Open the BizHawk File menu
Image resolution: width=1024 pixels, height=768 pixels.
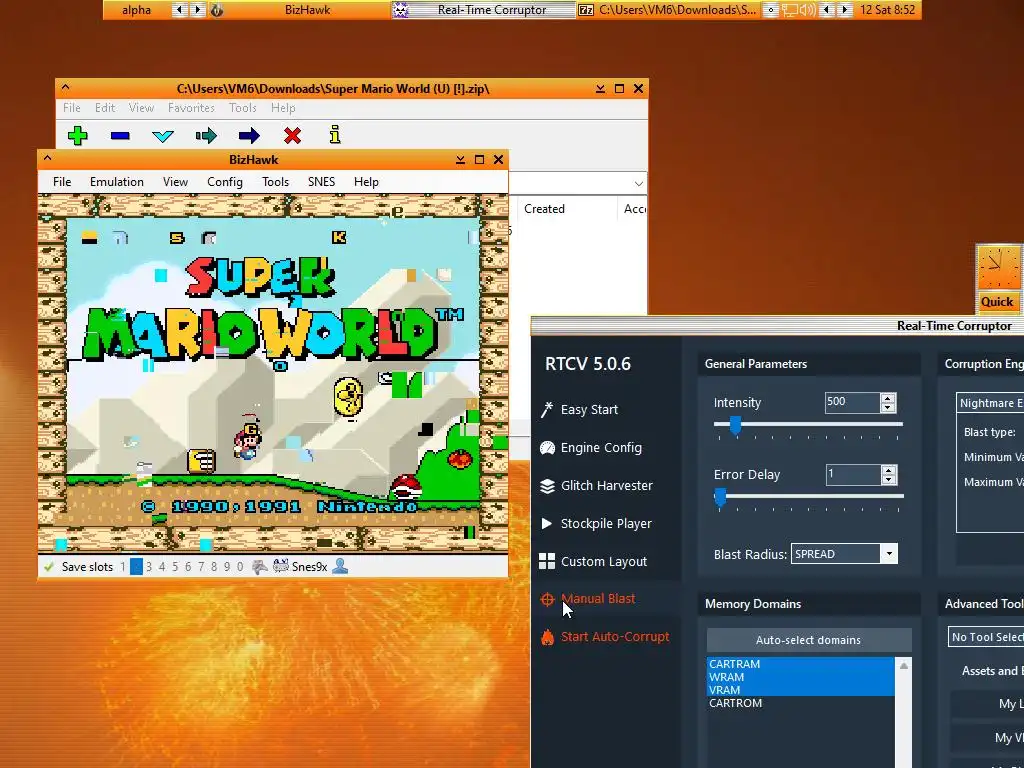click(62, 182)
